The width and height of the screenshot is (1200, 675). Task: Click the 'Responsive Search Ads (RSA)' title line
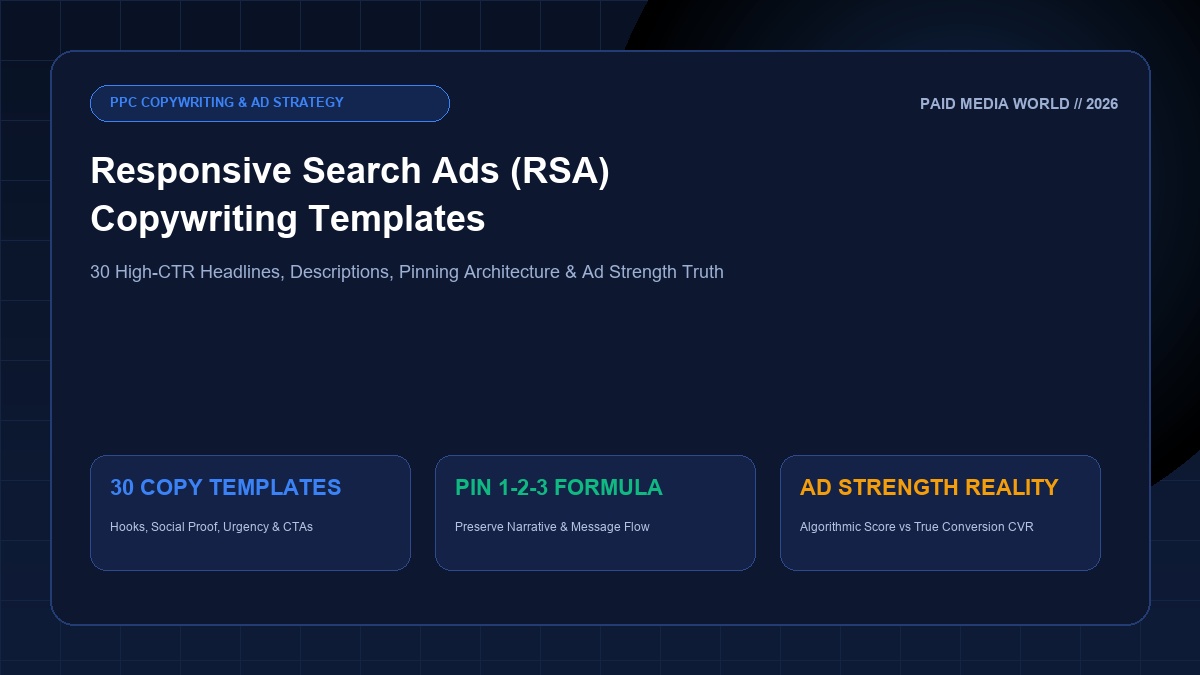click(x=350, y=171)
